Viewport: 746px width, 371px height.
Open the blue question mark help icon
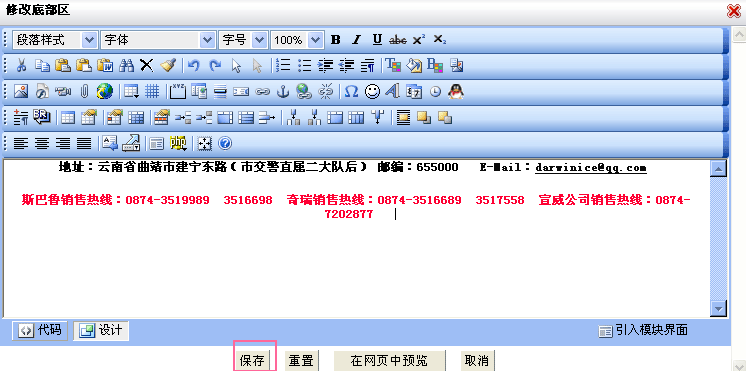point(225,143)
